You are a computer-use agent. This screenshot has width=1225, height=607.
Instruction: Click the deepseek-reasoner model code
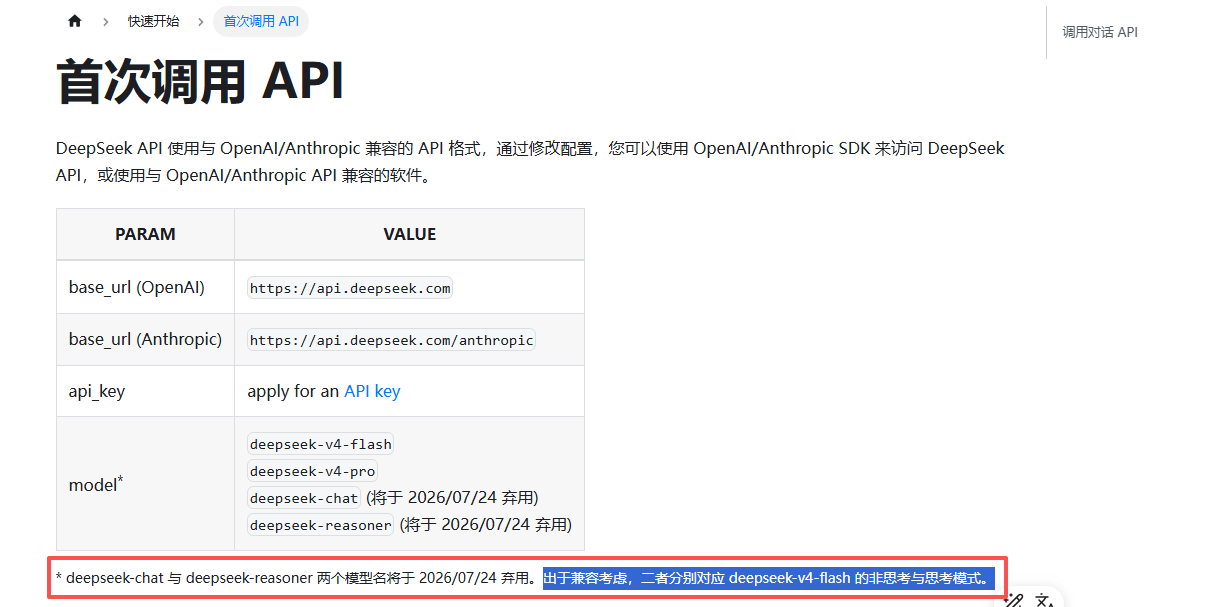321,525
